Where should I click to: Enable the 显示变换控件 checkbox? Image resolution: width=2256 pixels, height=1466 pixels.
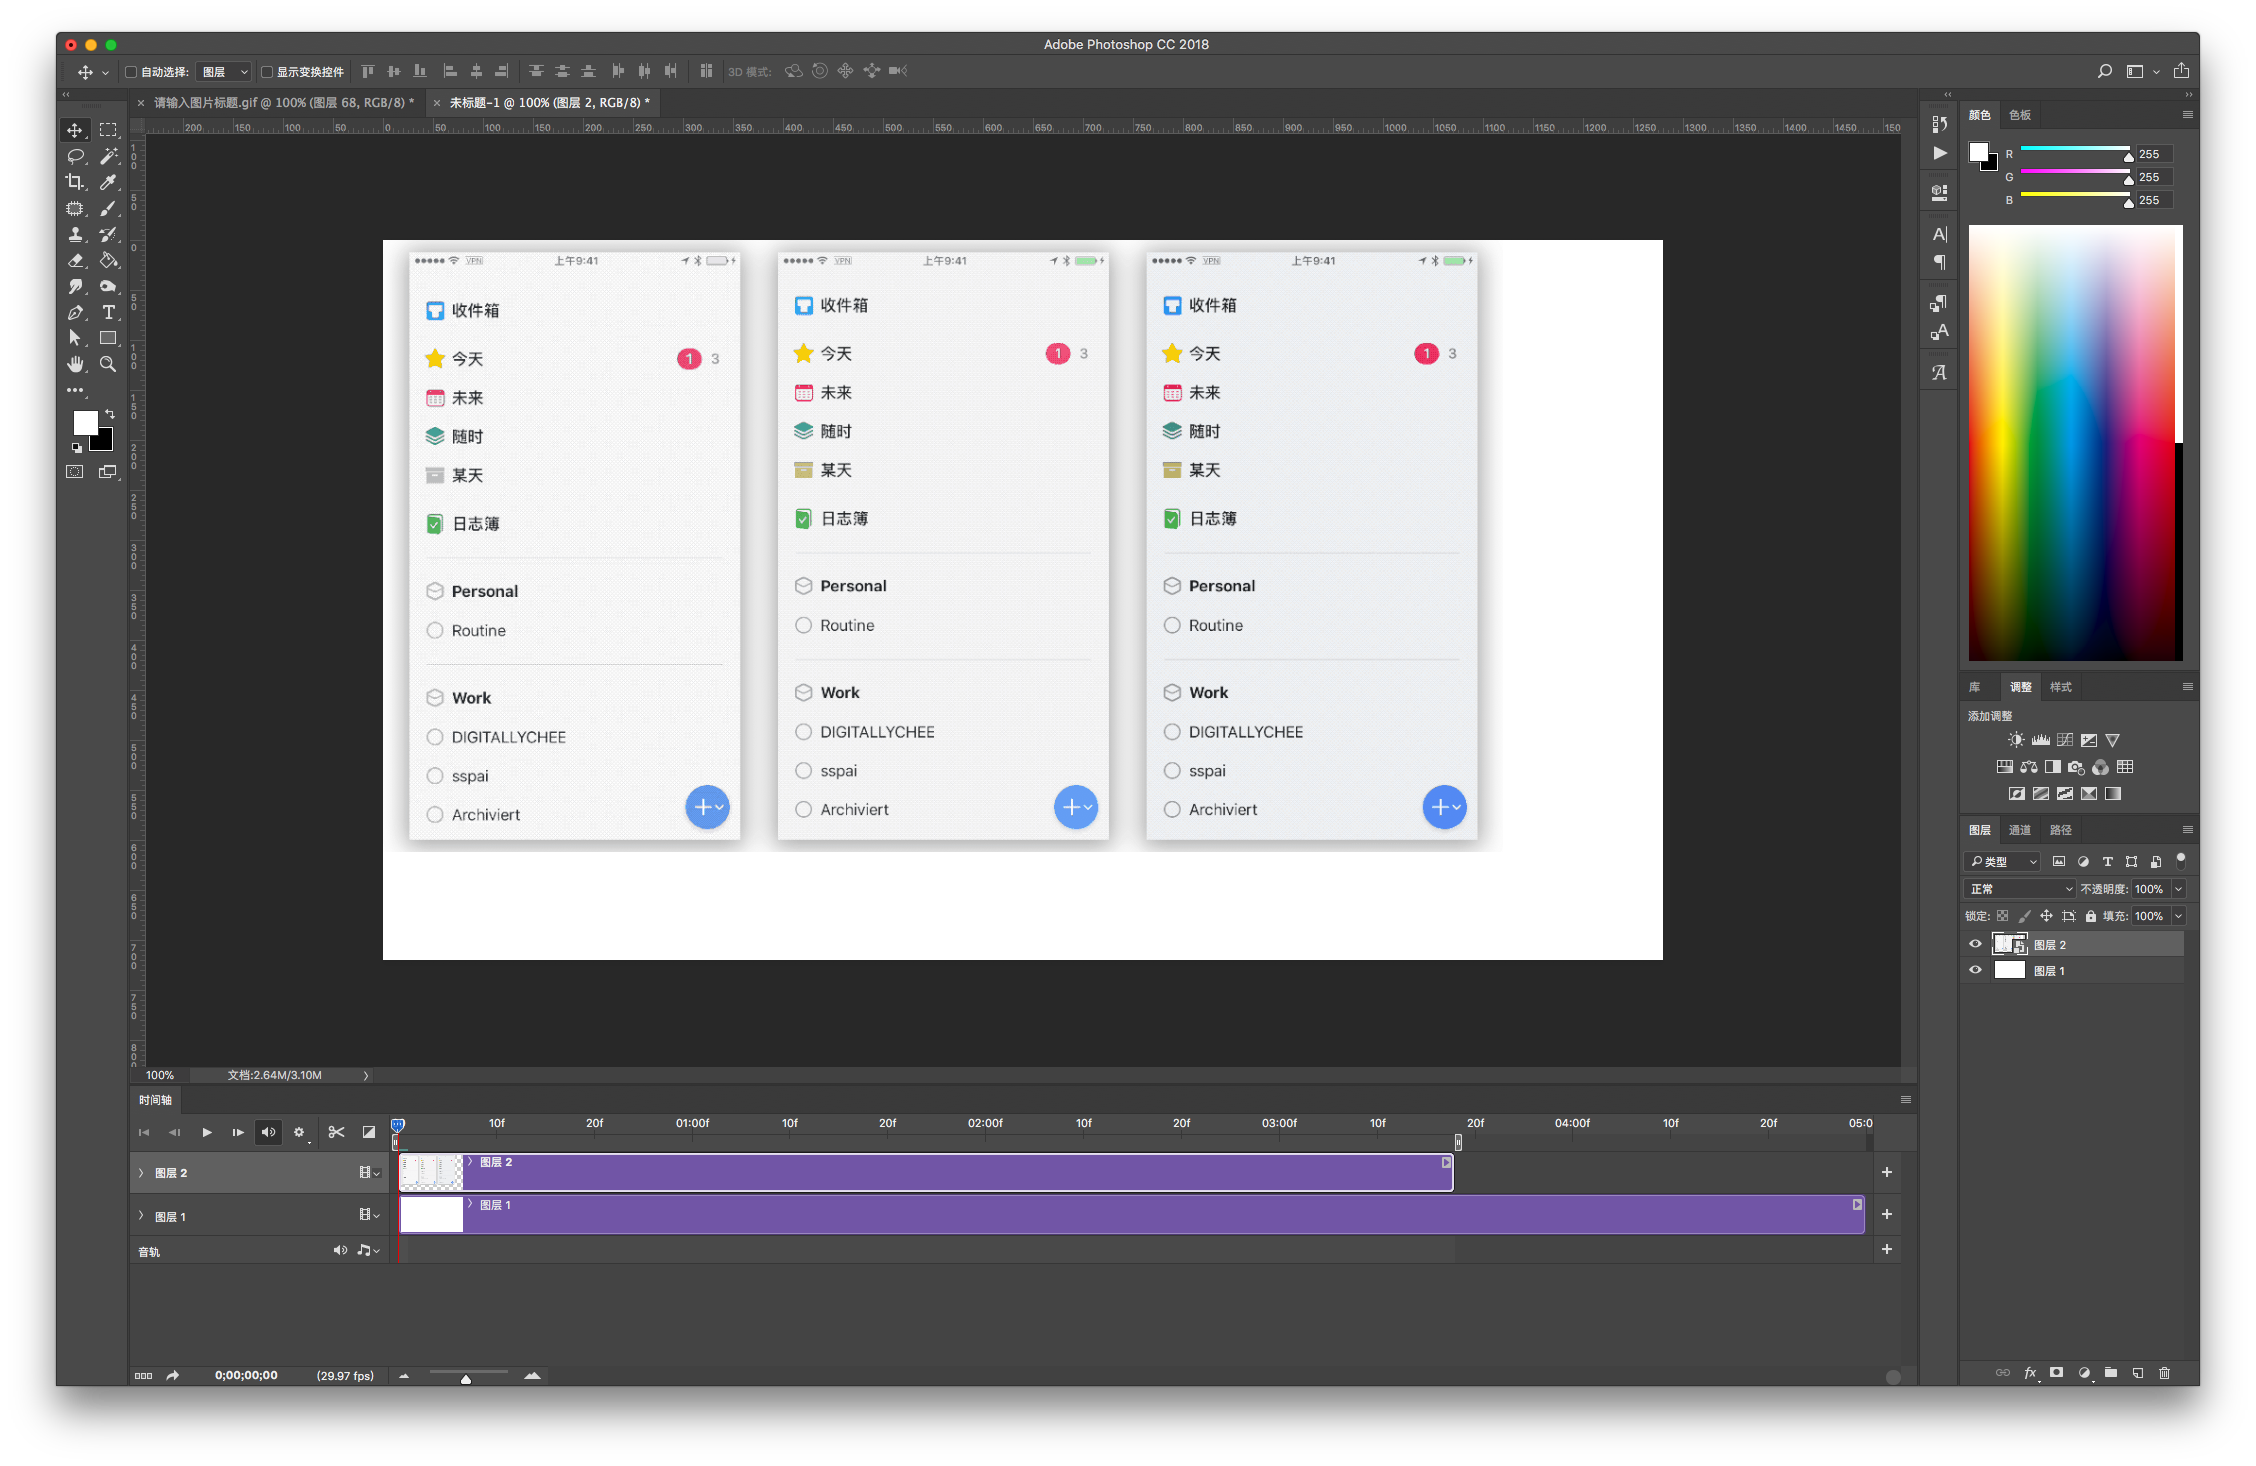tap(267, 72)
